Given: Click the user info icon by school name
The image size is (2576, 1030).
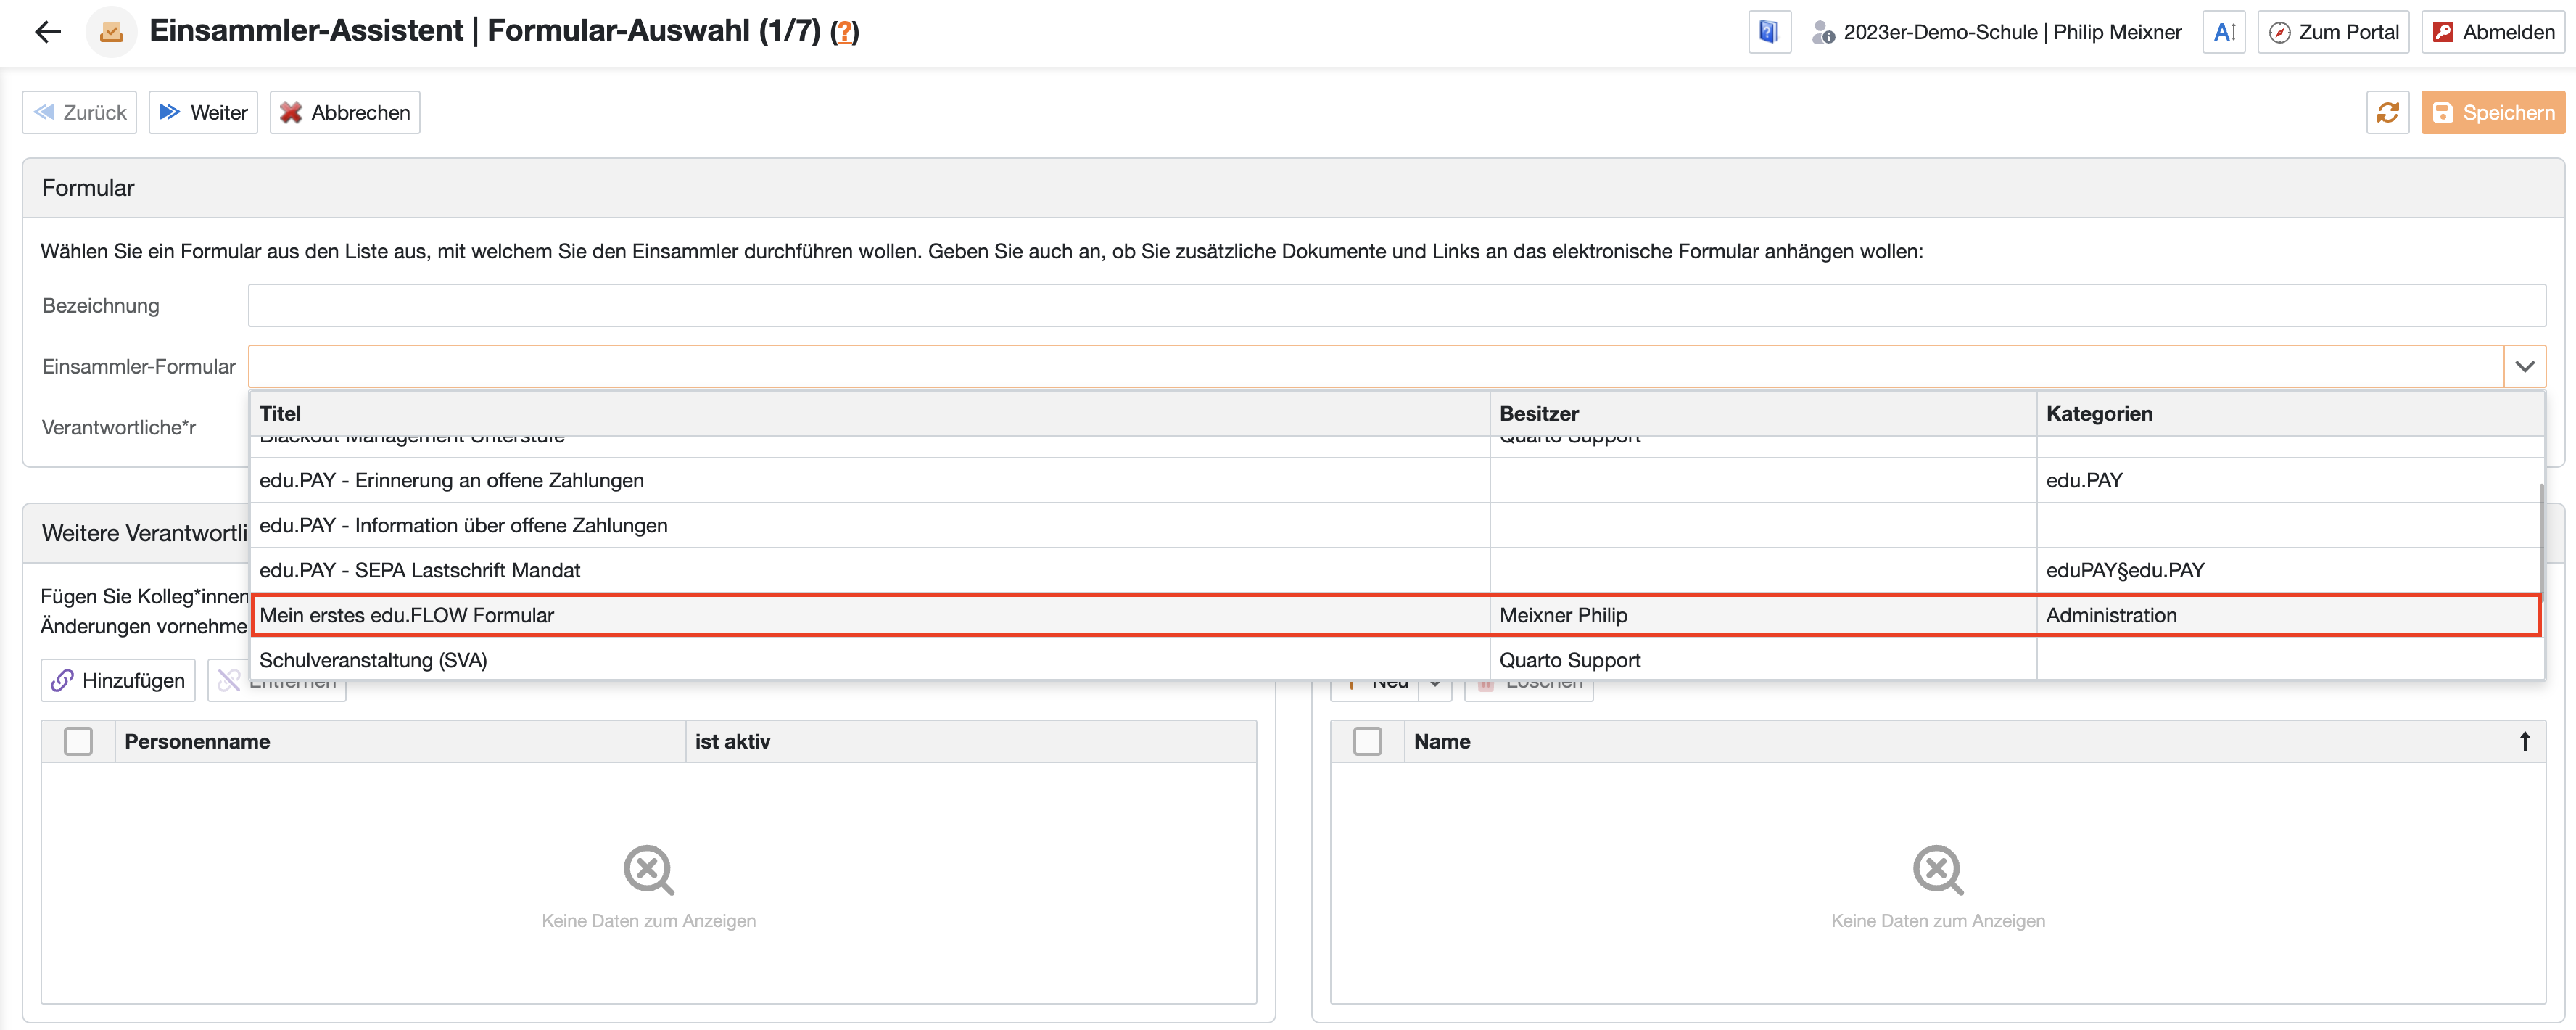Looking at the screenshot, I should 1823,33.
